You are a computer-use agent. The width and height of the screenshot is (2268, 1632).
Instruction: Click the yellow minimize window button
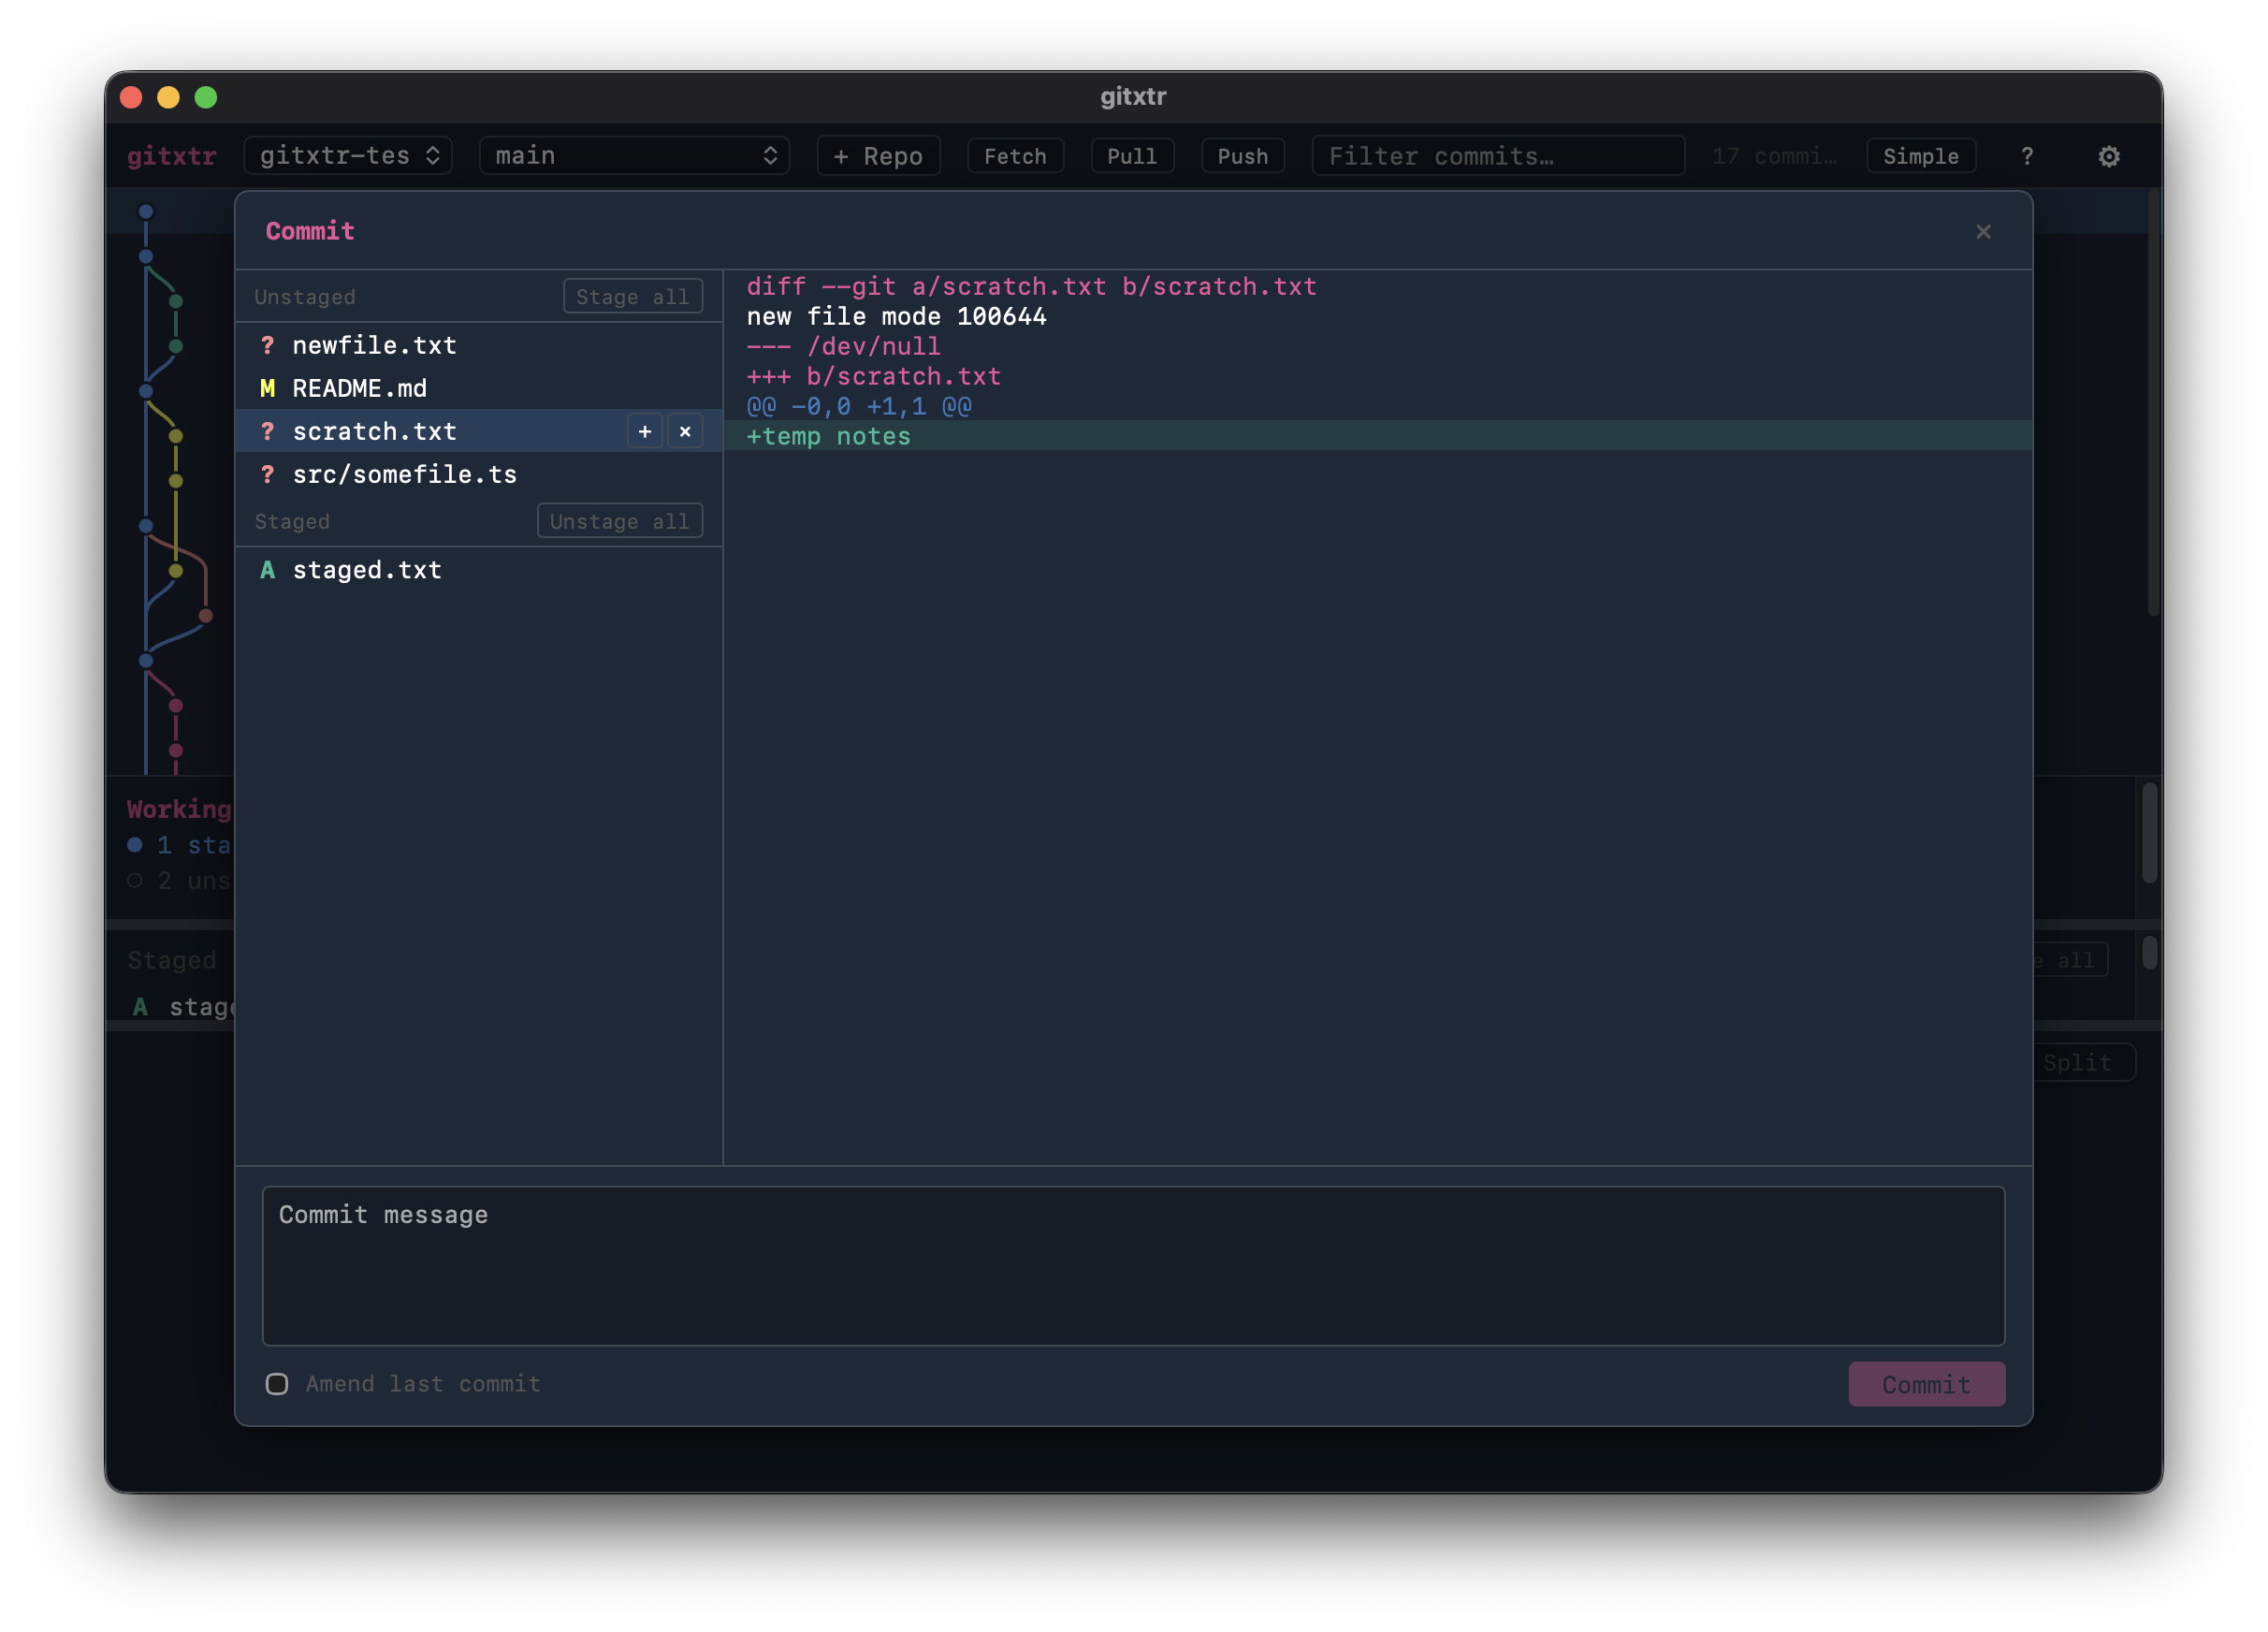coord(168,97)
